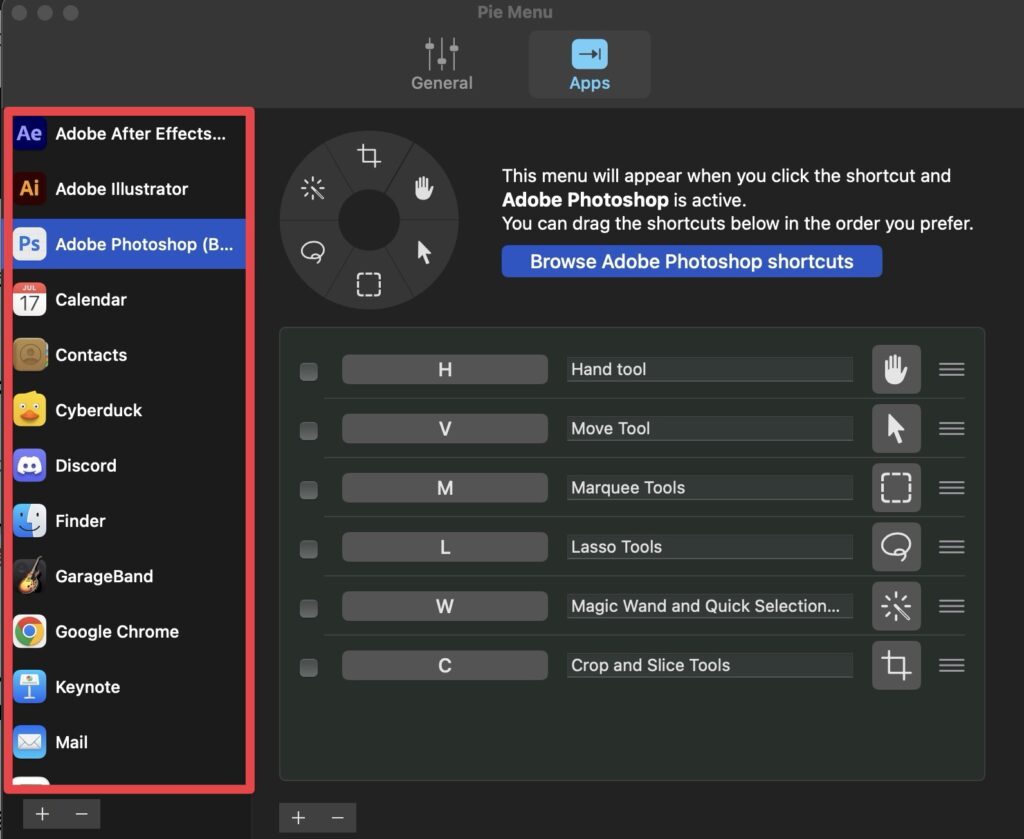Select Adobe Photoshop in app list
The image size is (1024, 839).
click(129, 244)
